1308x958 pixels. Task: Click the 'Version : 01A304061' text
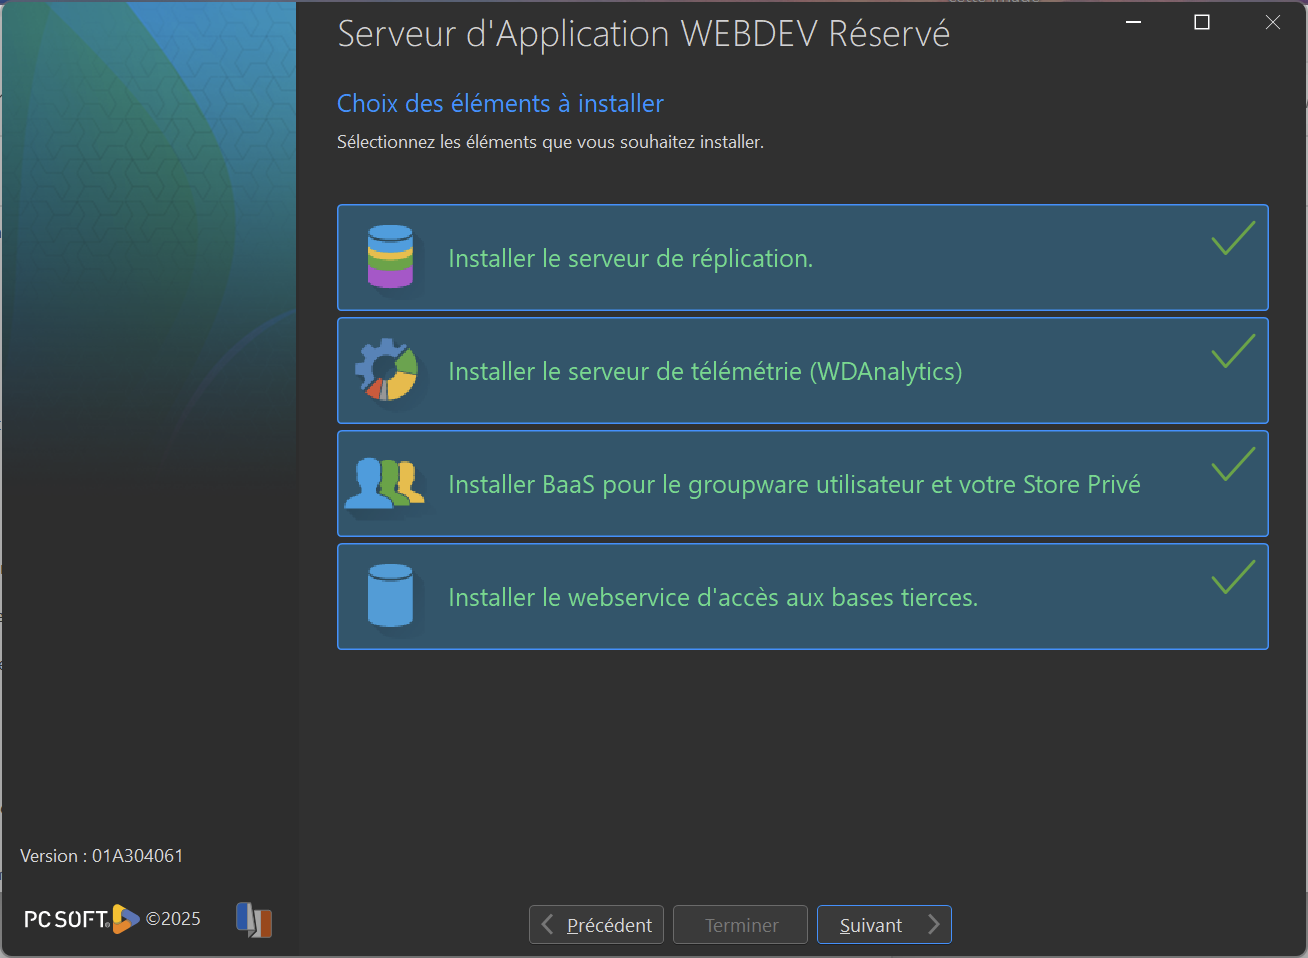[101, 856]
